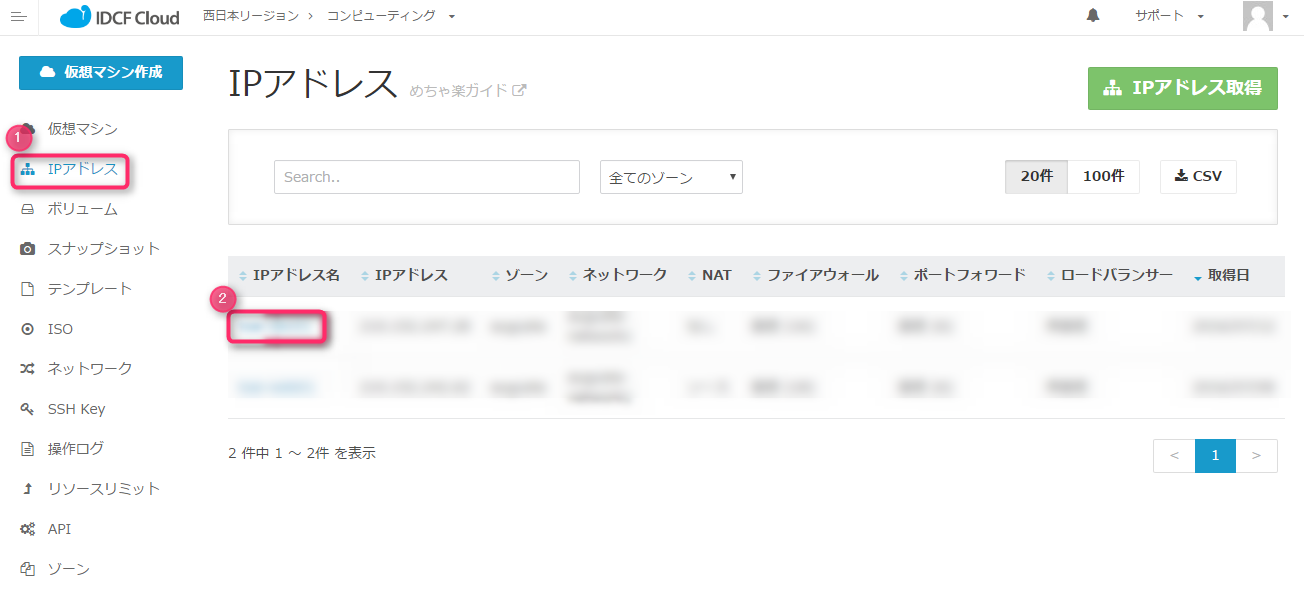1304x589 pixels.
Task: Open the サポート dropdown menu
Action: click(x=1169, y=16)
